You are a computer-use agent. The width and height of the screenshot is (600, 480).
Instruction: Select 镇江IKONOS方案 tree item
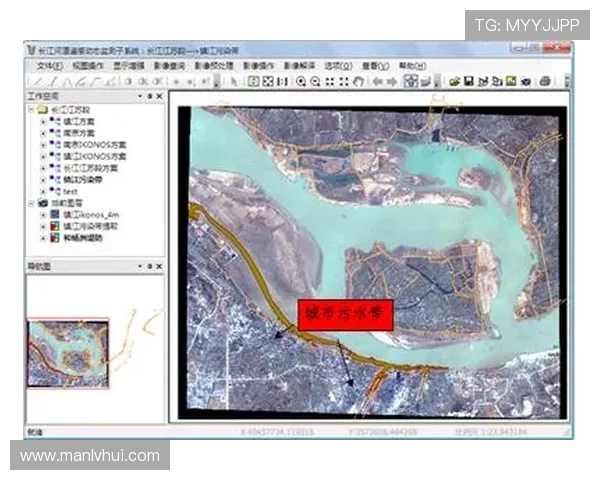point(95,157)
